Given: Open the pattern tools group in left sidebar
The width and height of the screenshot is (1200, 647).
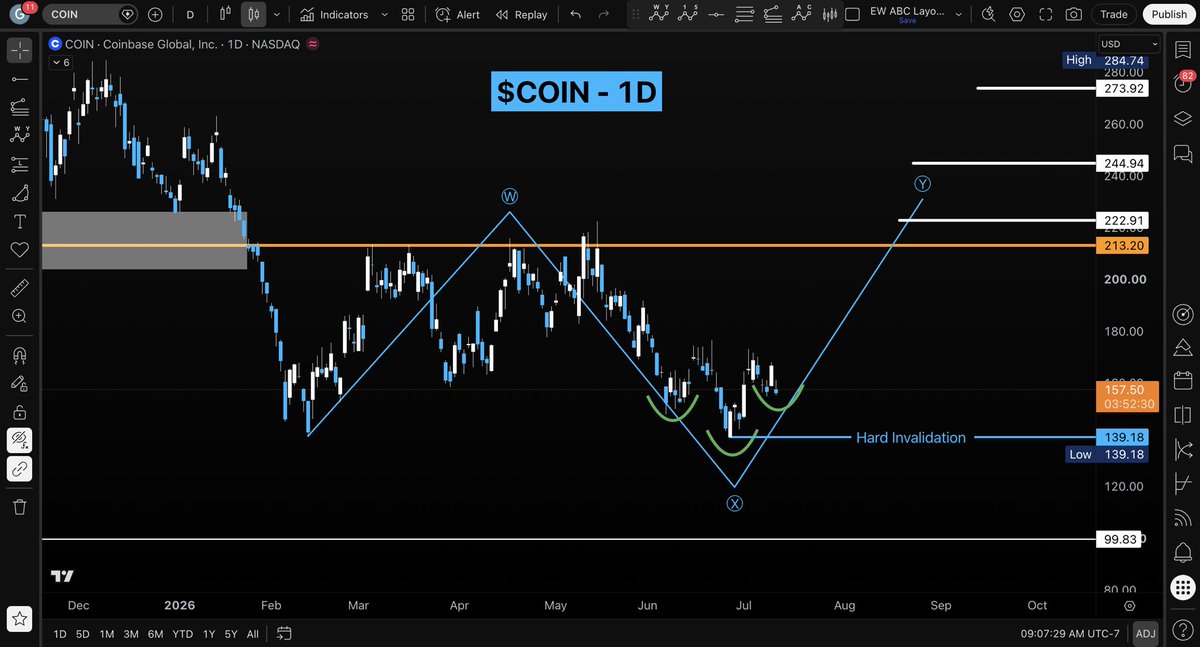Looking at the screenshot, I should point(20,135).
